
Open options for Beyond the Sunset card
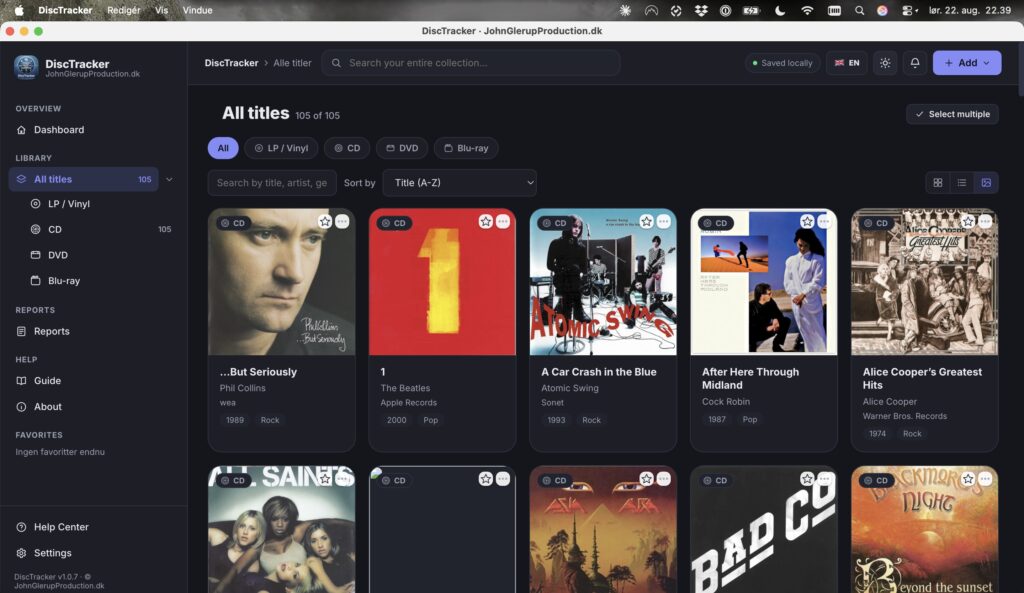(x=985, y=479)
